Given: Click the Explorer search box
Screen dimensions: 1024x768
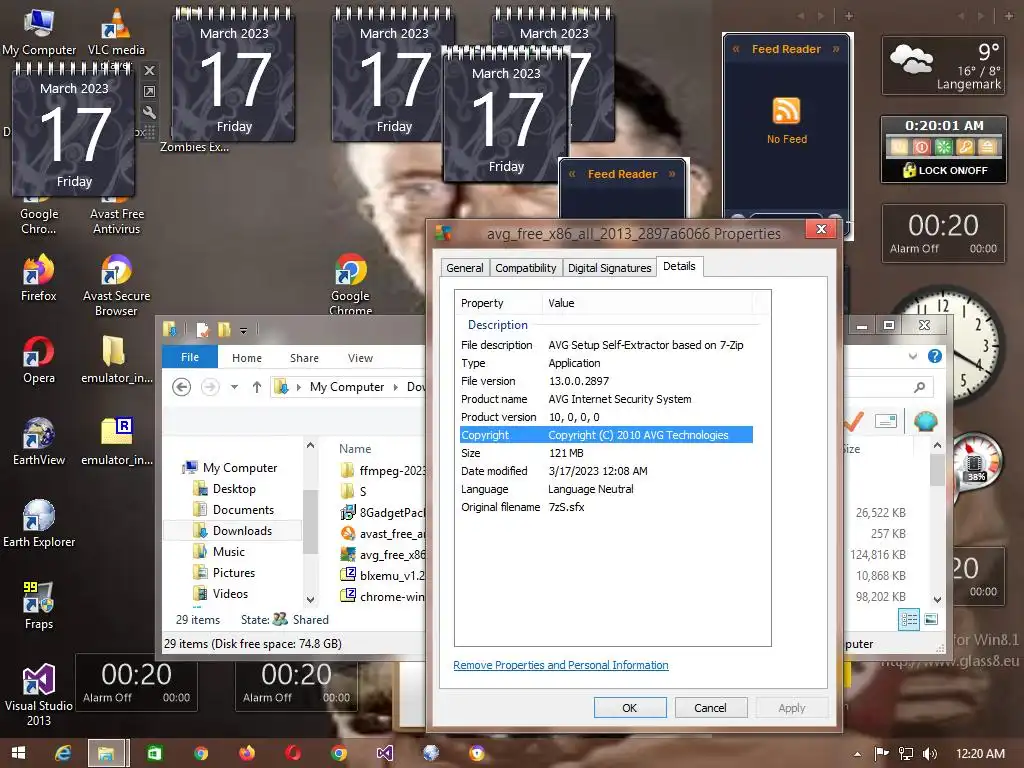Looking at the screenshot, I should point(888,387).
